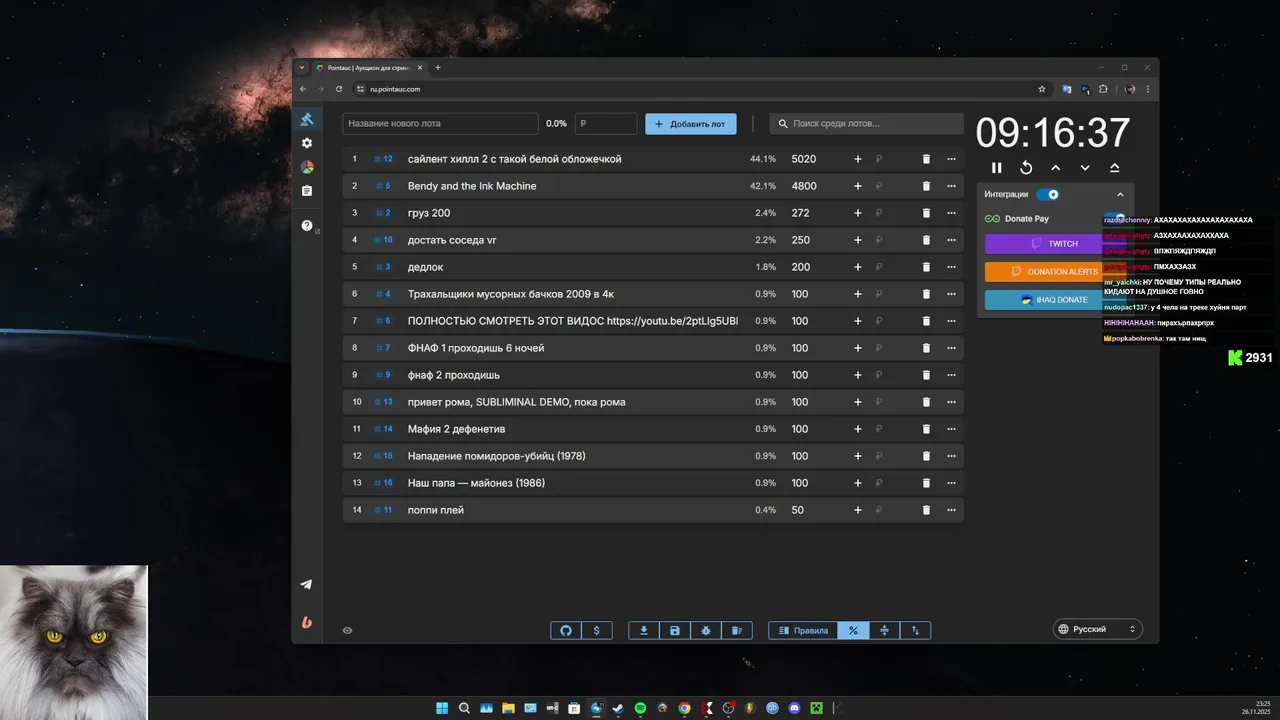Open the GitHub link button

566,630
